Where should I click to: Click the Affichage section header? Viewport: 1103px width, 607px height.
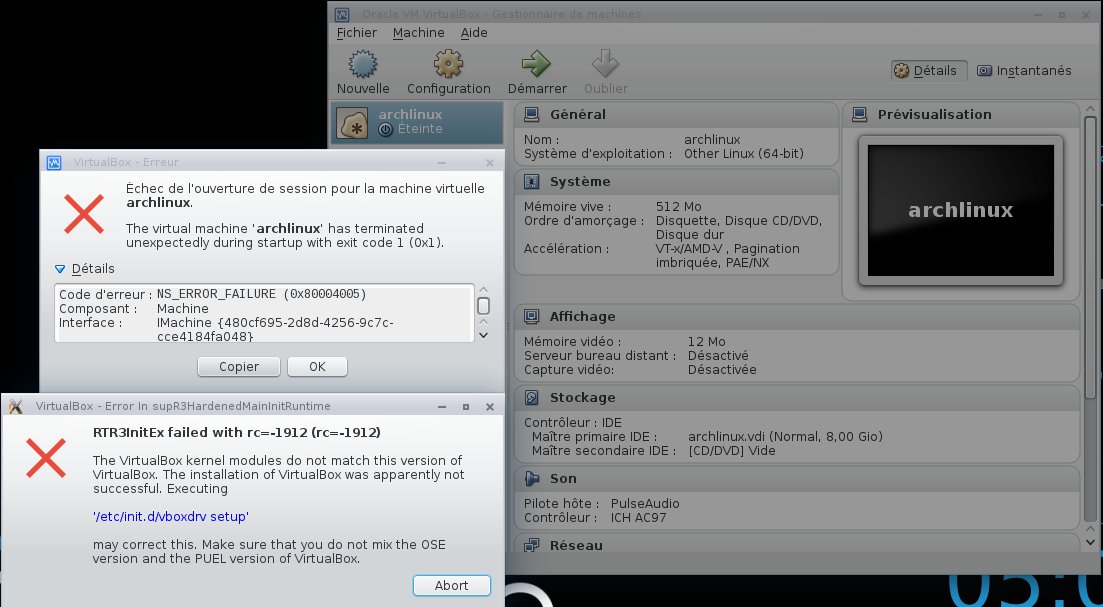(797, 317)
